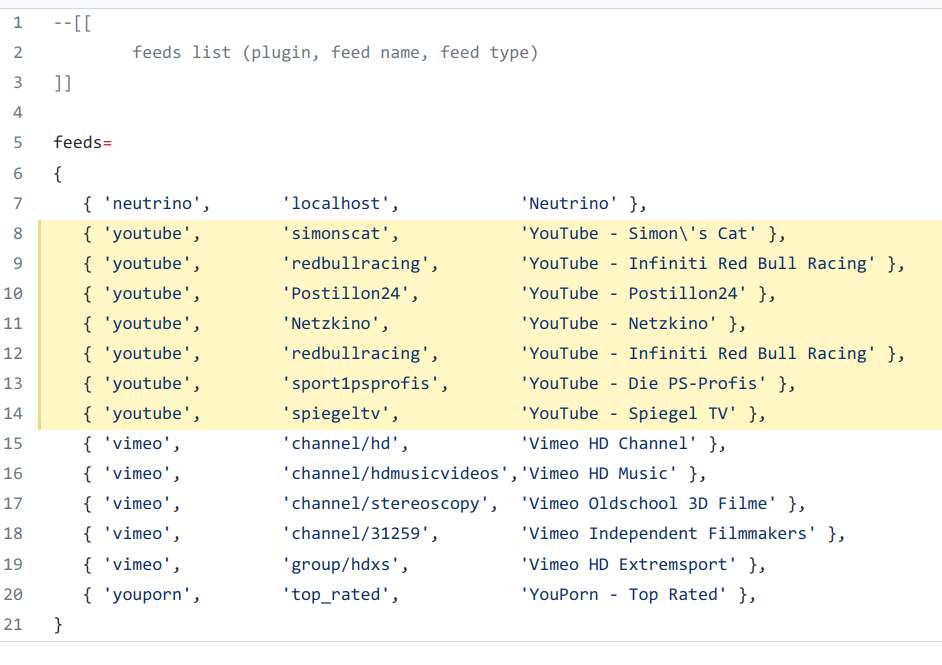Click the comment text 'feeds list'

click(181, 52)
